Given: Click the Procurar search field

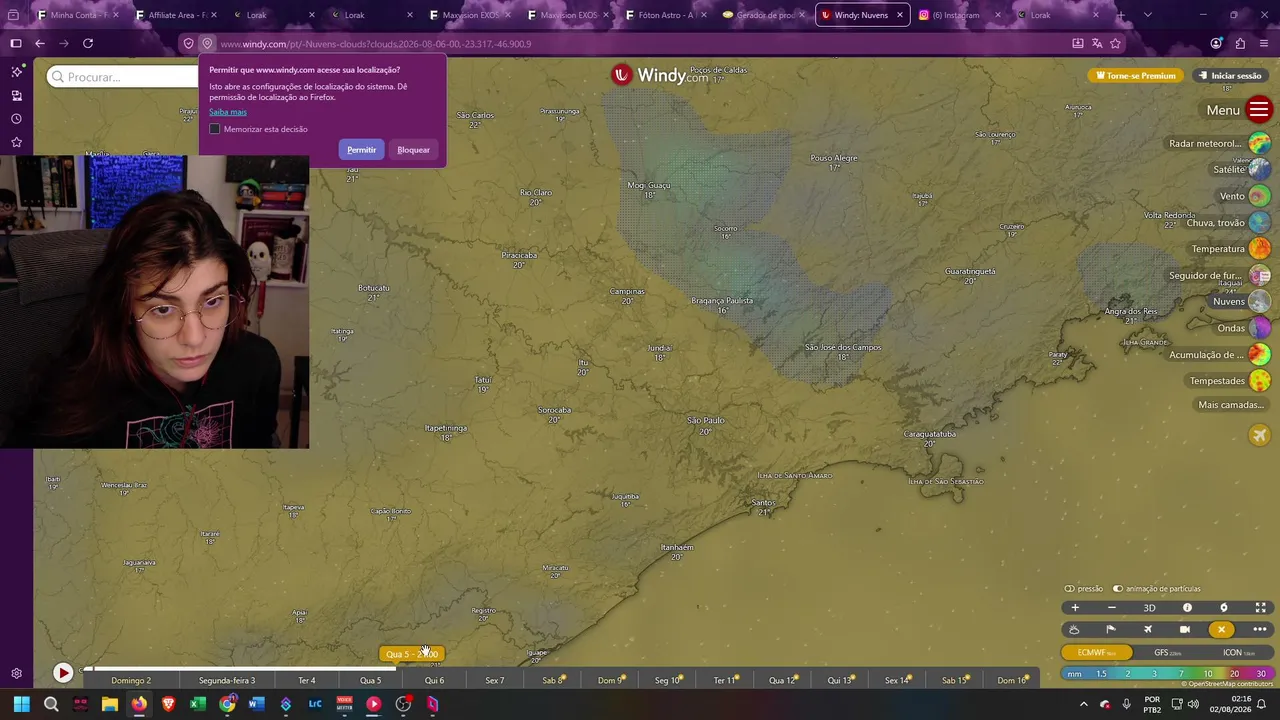Looking at the screenshot, I should pos(122,77).
